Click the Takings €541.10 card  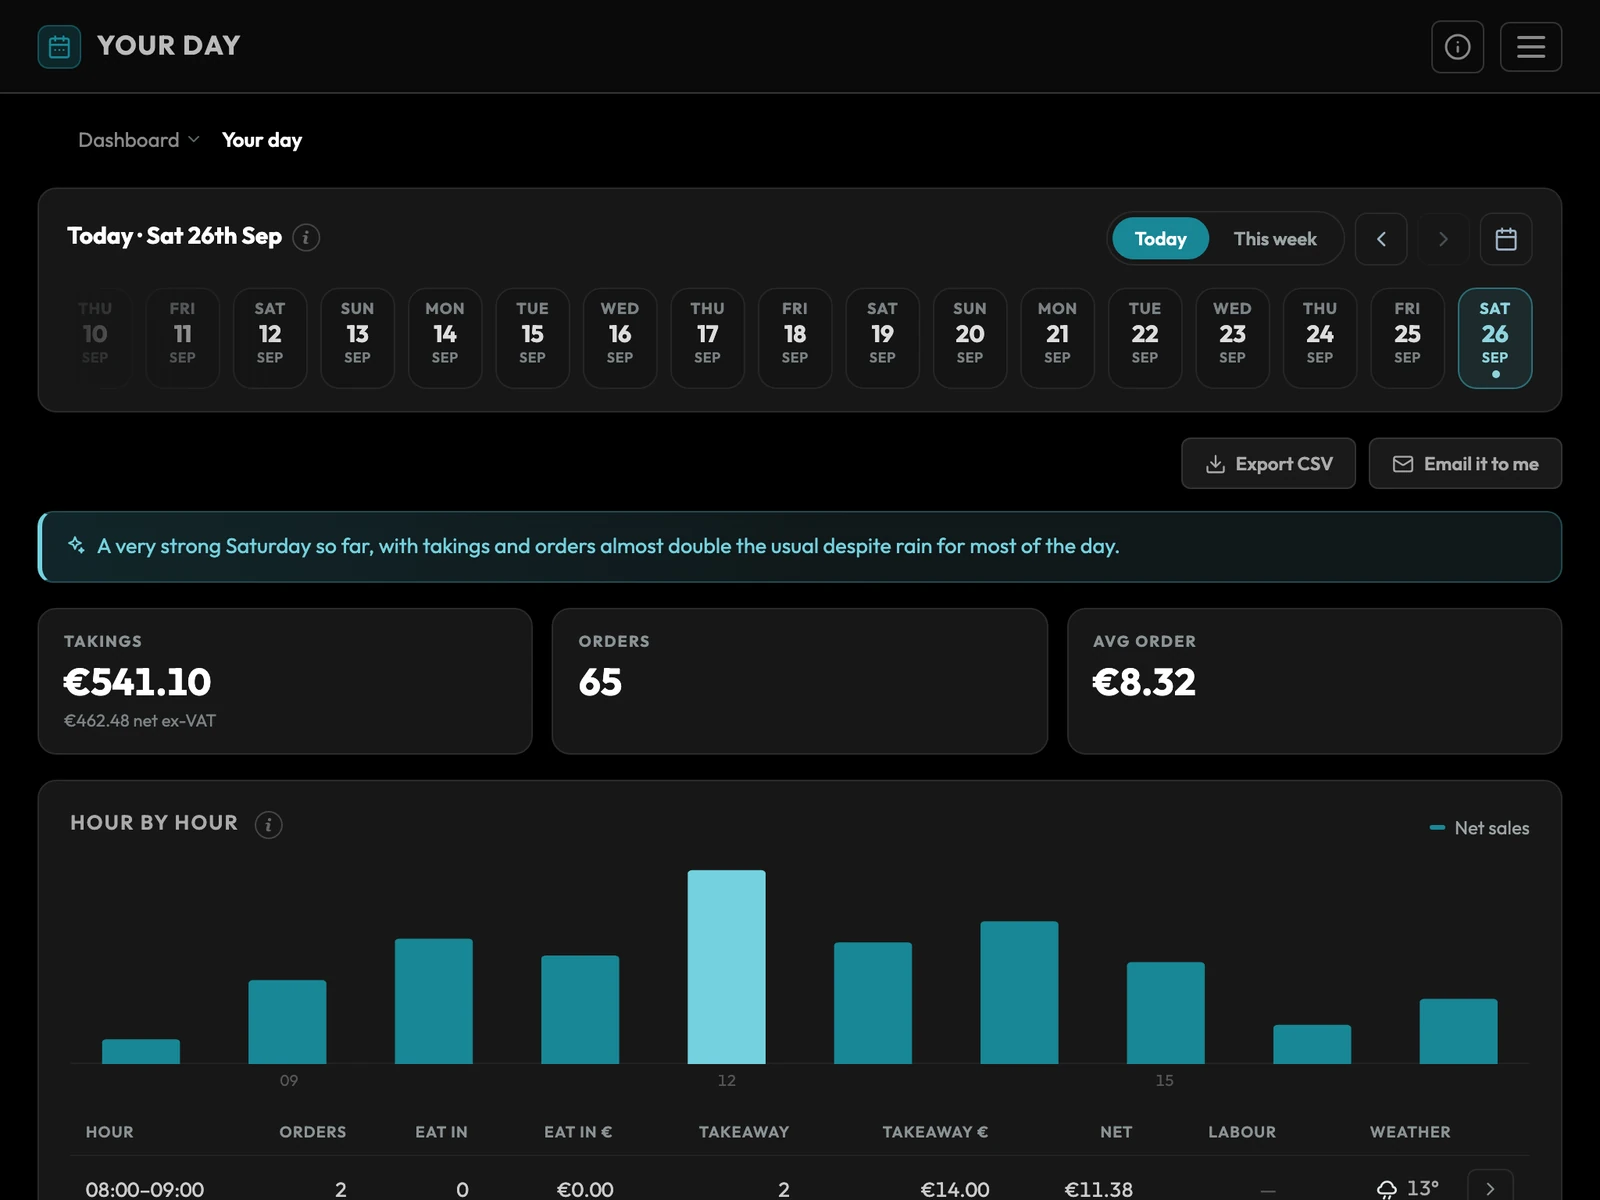[x=285, y=681]
